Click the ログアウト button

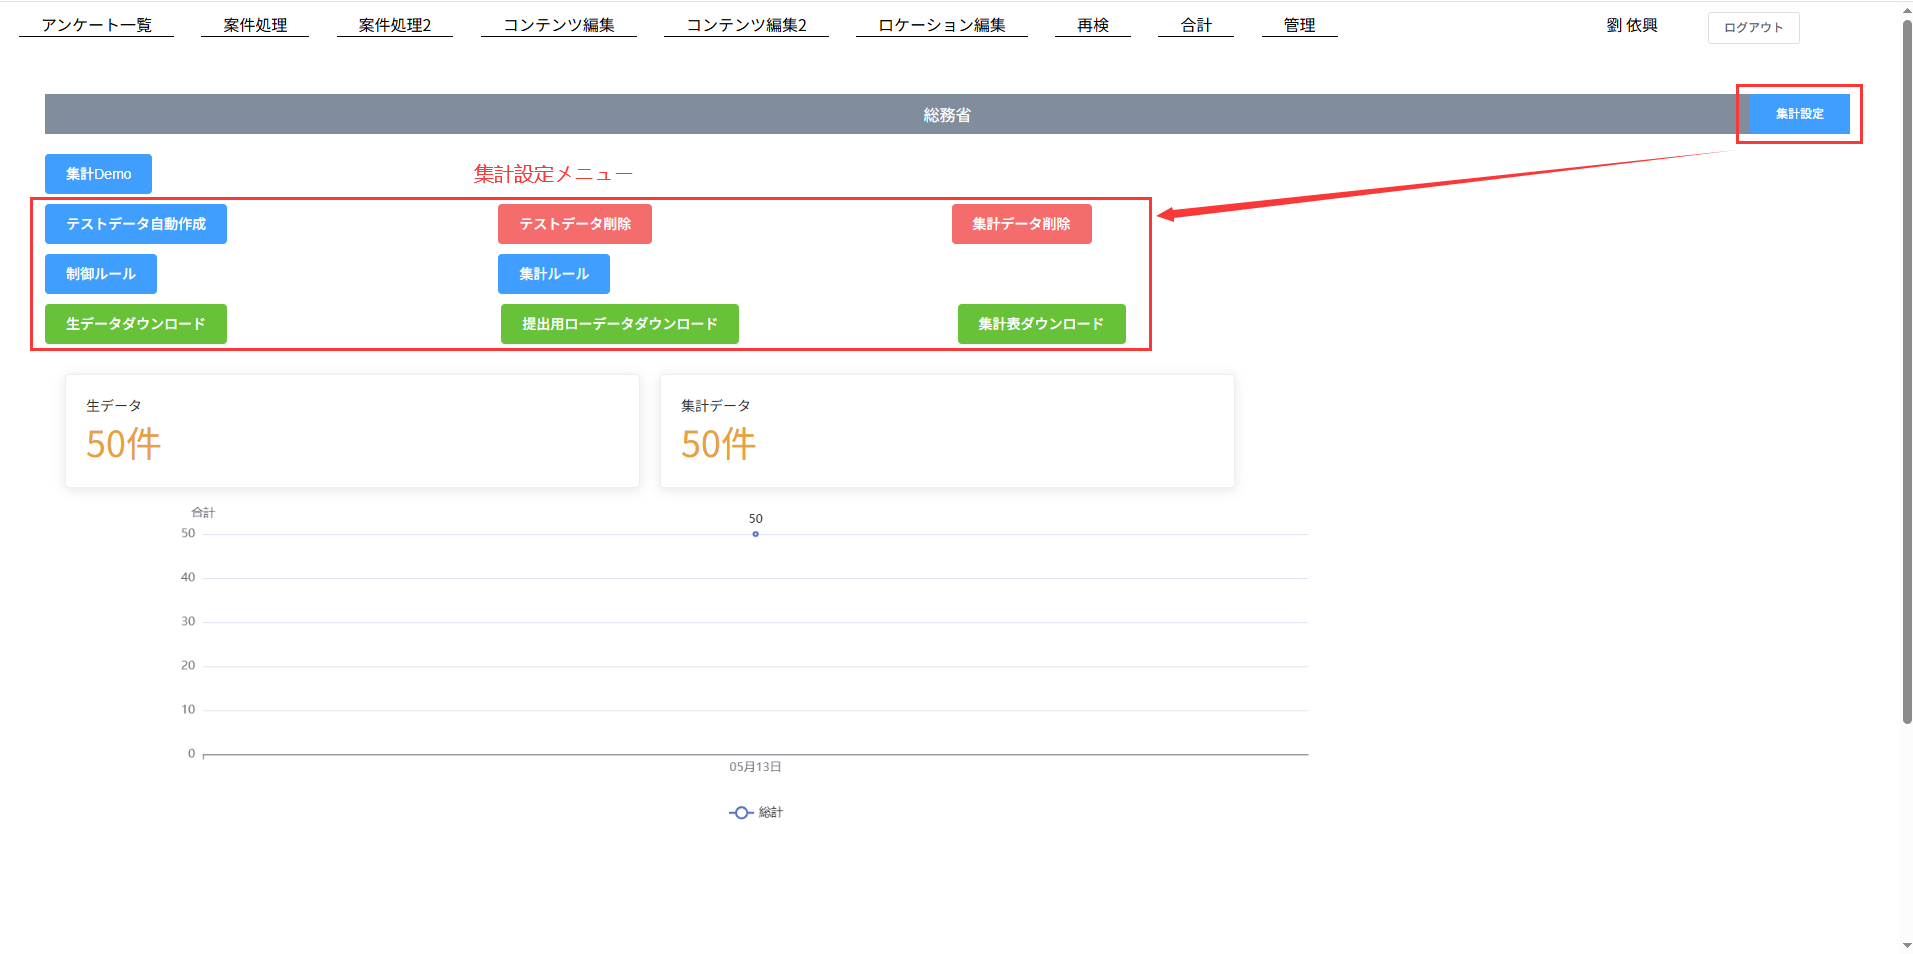(x=1753, y=28)
